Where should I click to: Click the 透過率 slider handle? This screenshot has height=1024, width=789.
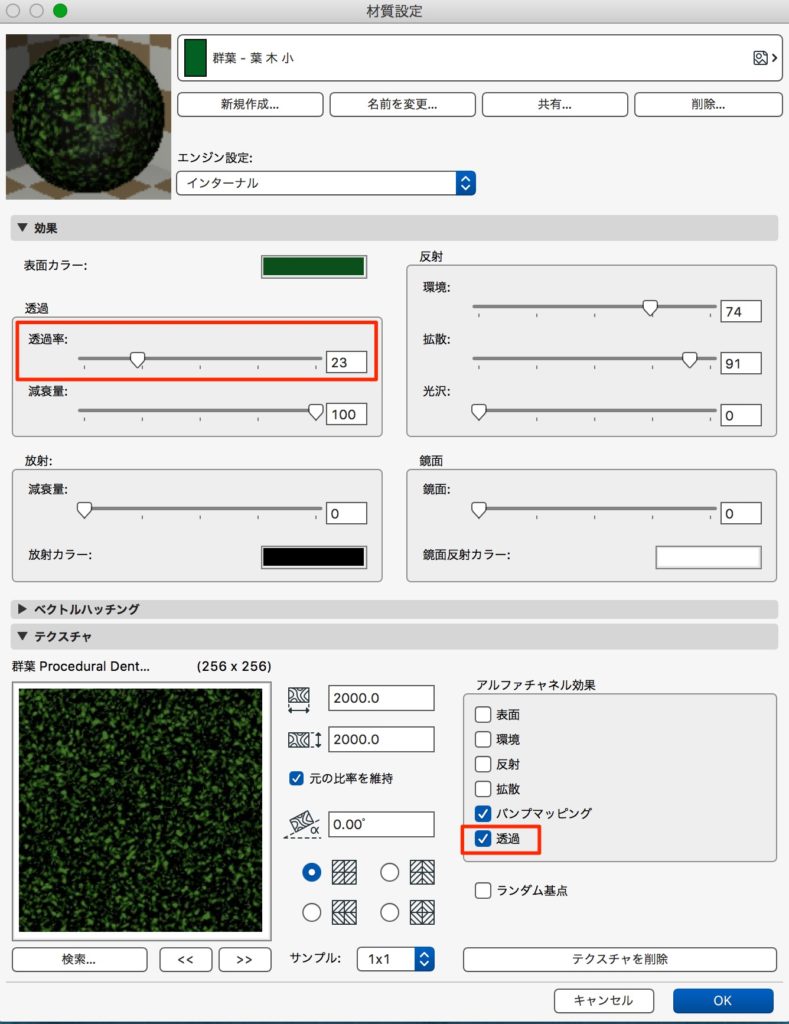[x=137, y=360]
